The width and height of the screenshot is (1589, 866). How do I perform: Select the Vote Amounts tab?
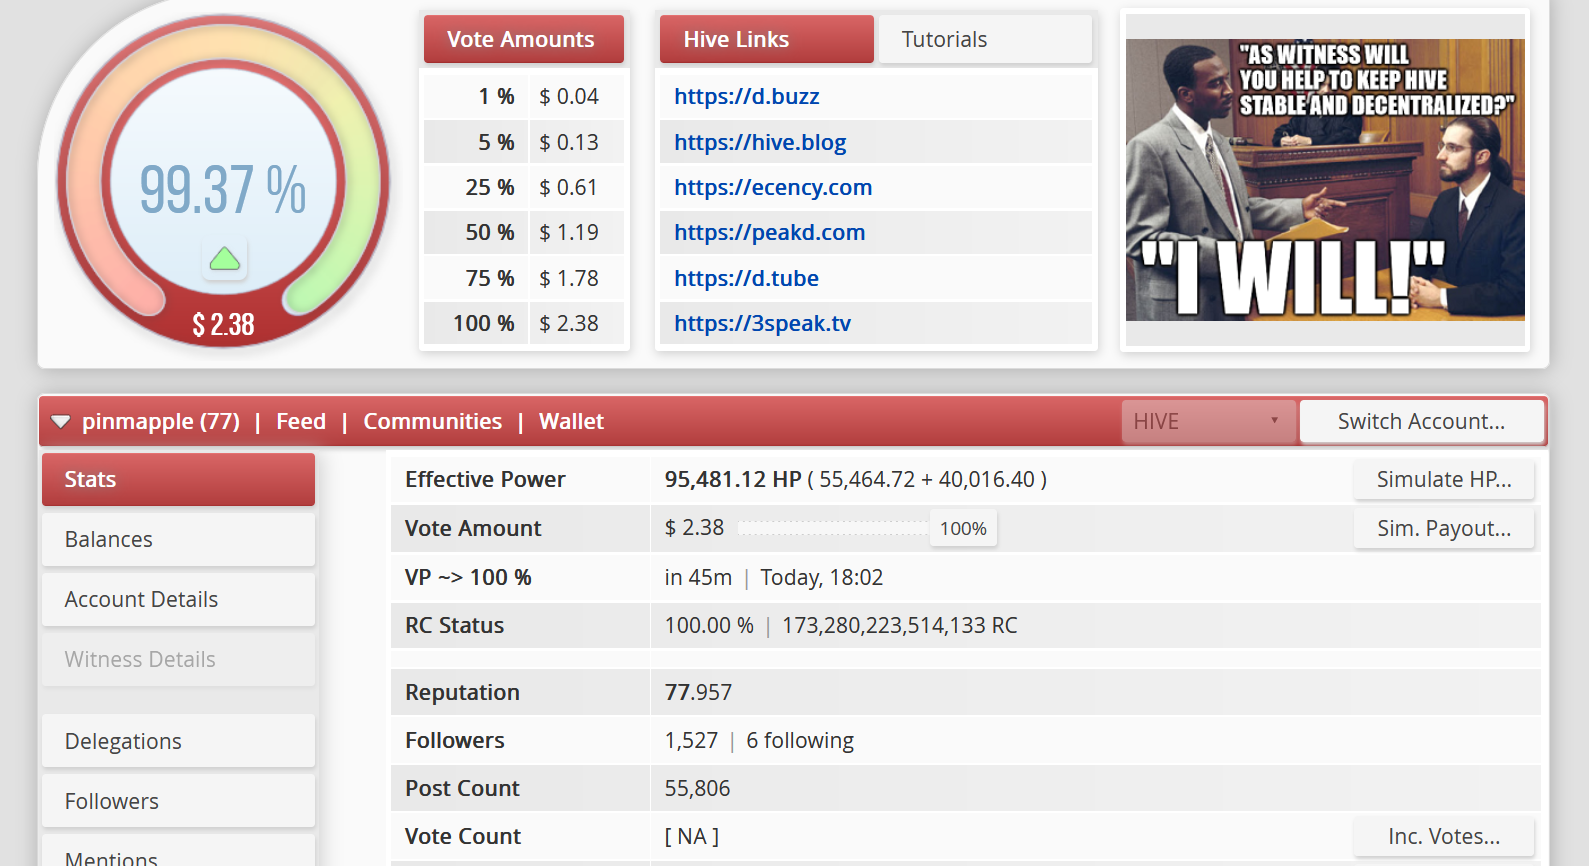click(x=524, y=39)
